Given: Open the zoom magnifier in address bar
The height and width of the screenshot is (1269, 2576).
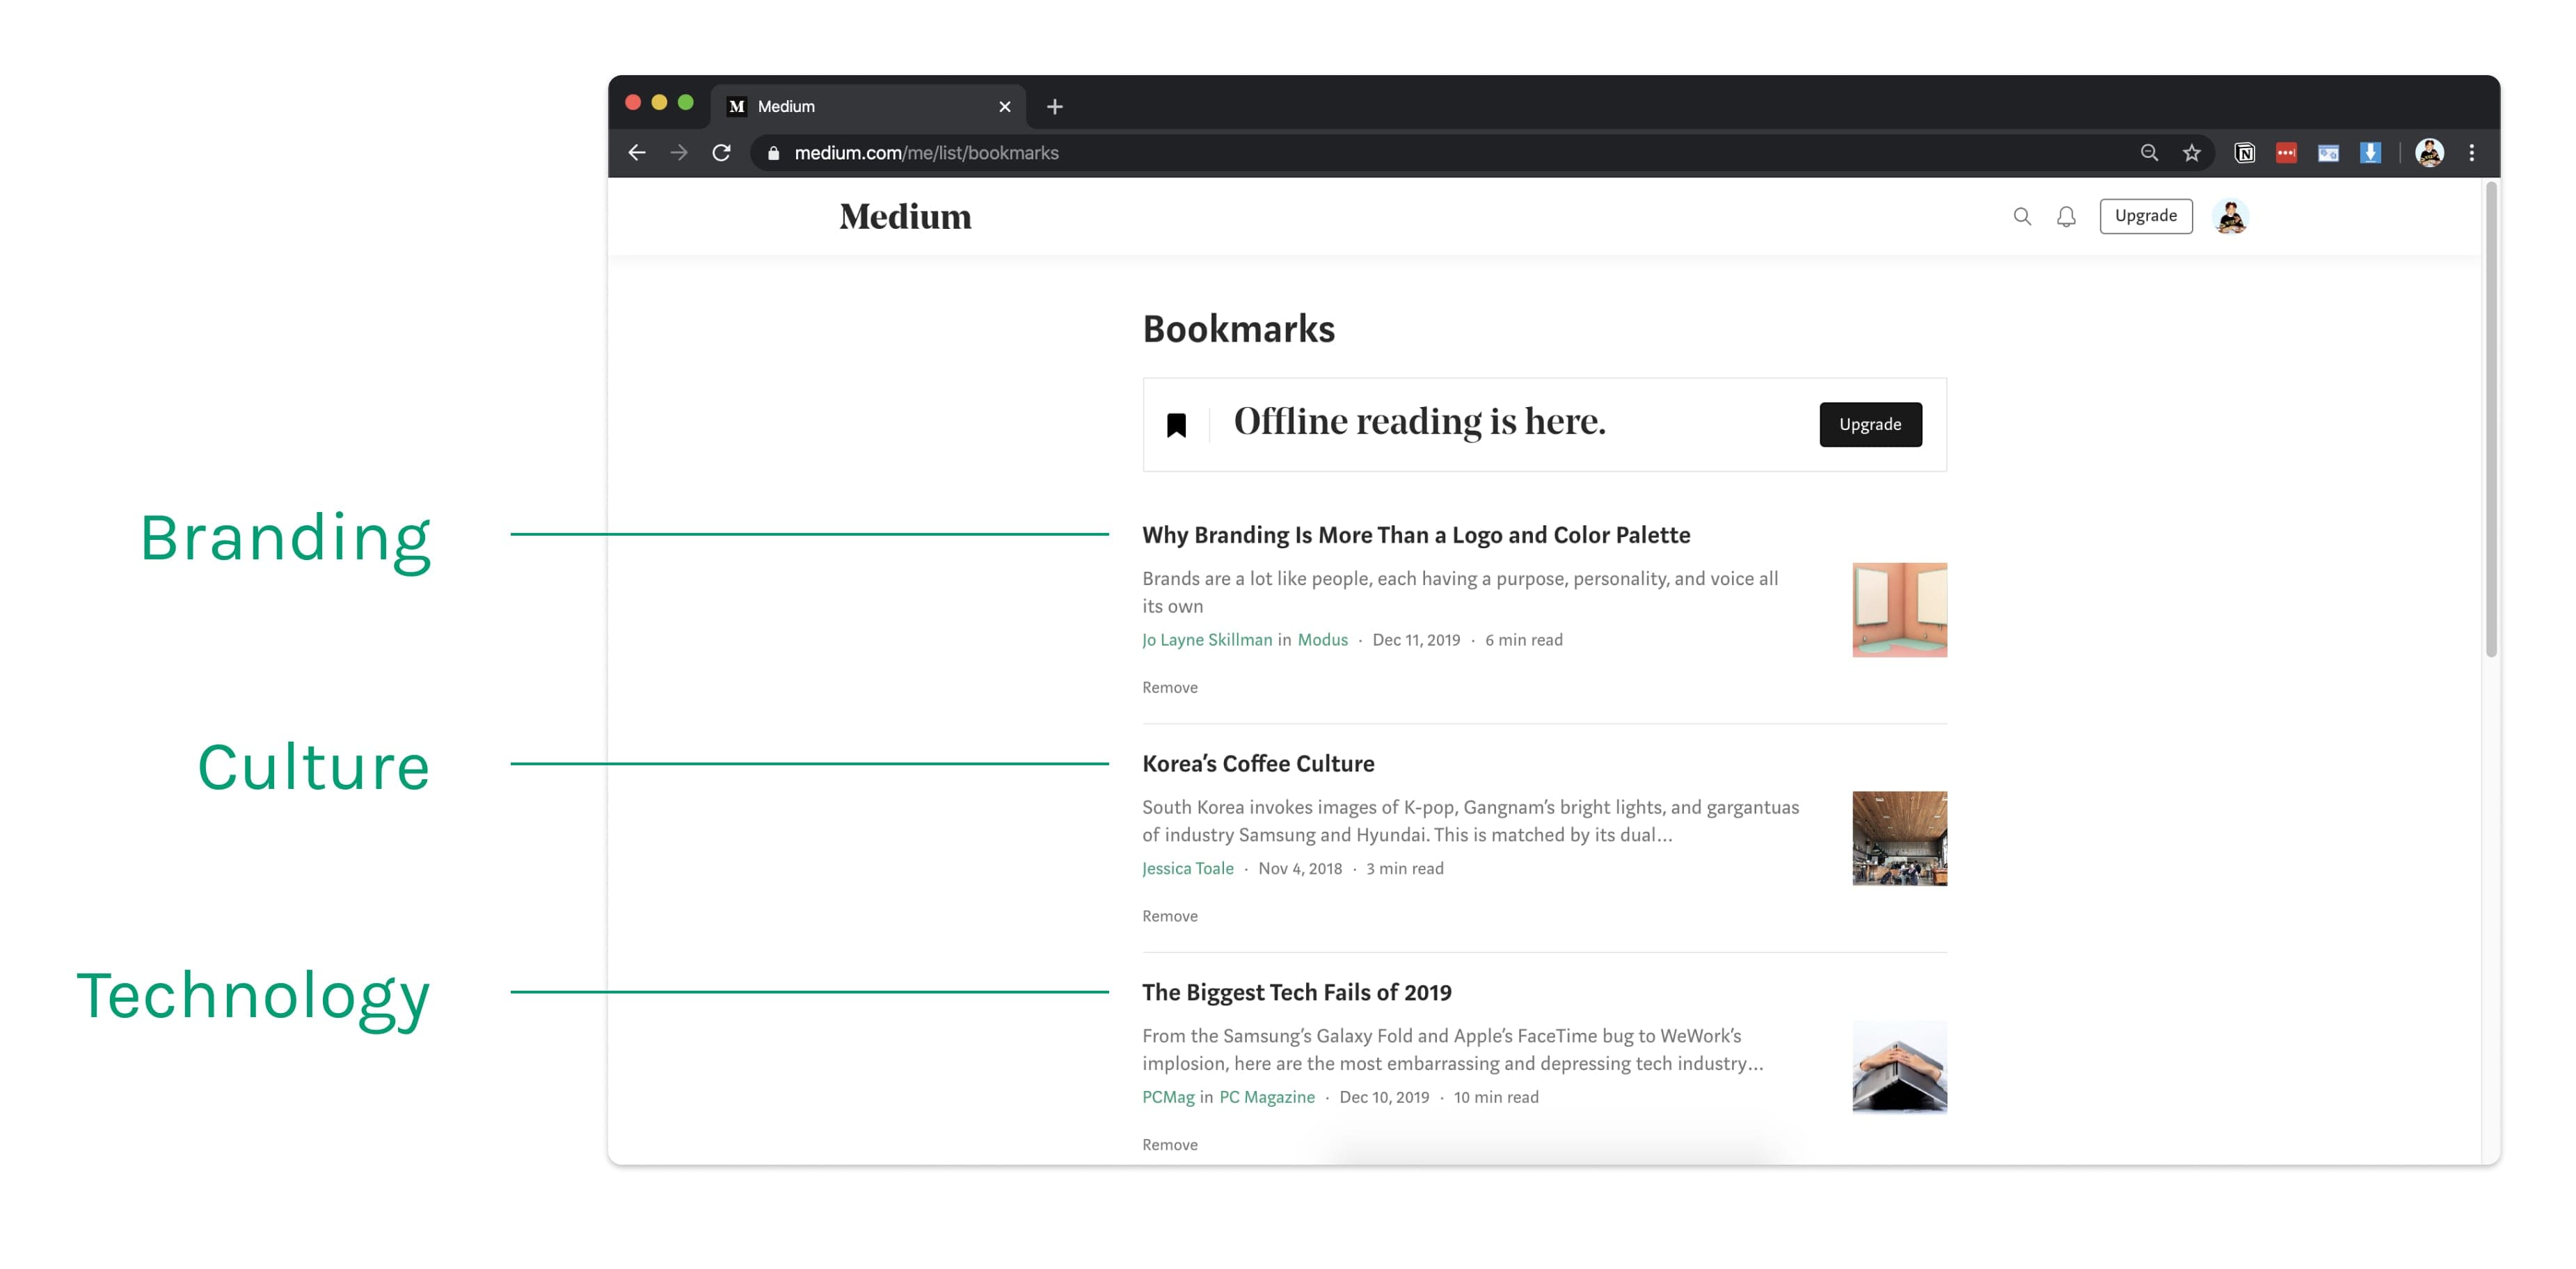Looking at the screenshot, I should point(2149,153).
